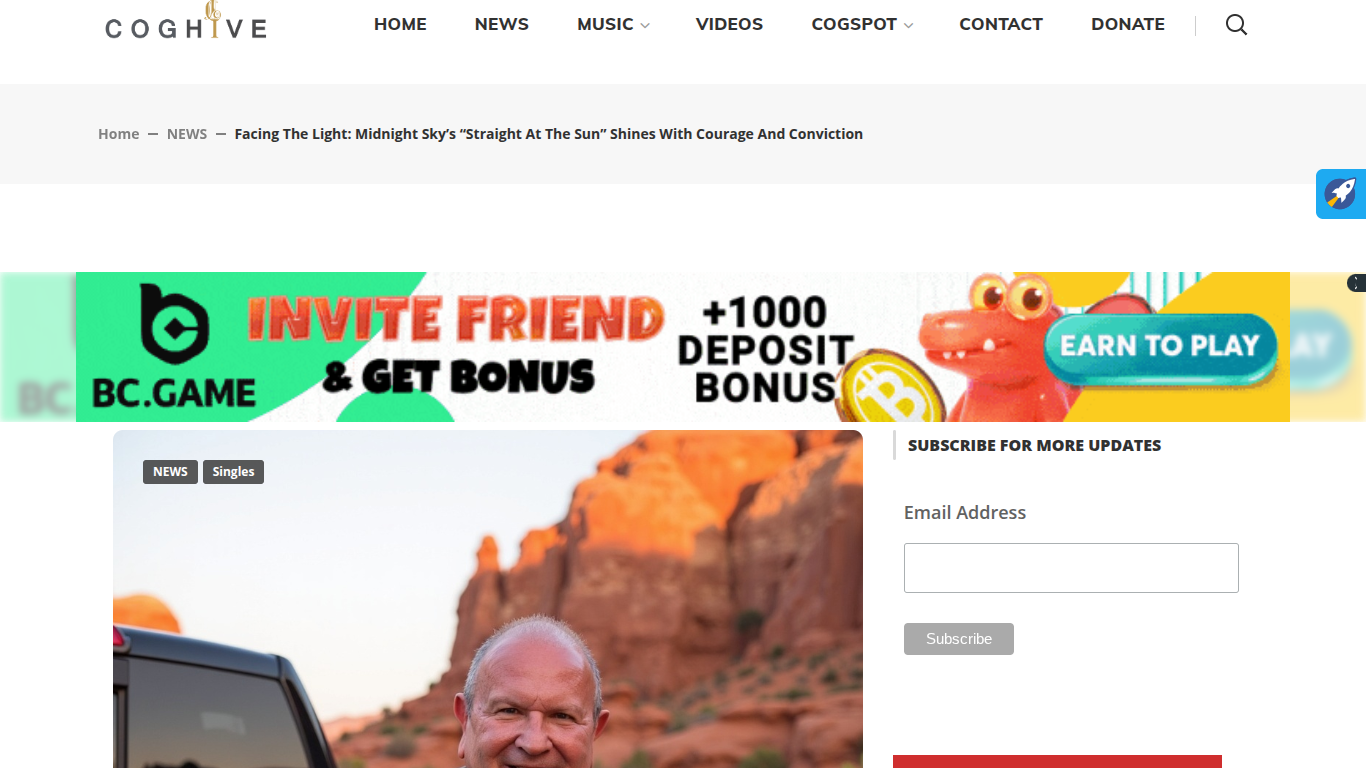Click the blue rocket icon
Viewport: 1366px width, 768px height.
point(1341,194)
